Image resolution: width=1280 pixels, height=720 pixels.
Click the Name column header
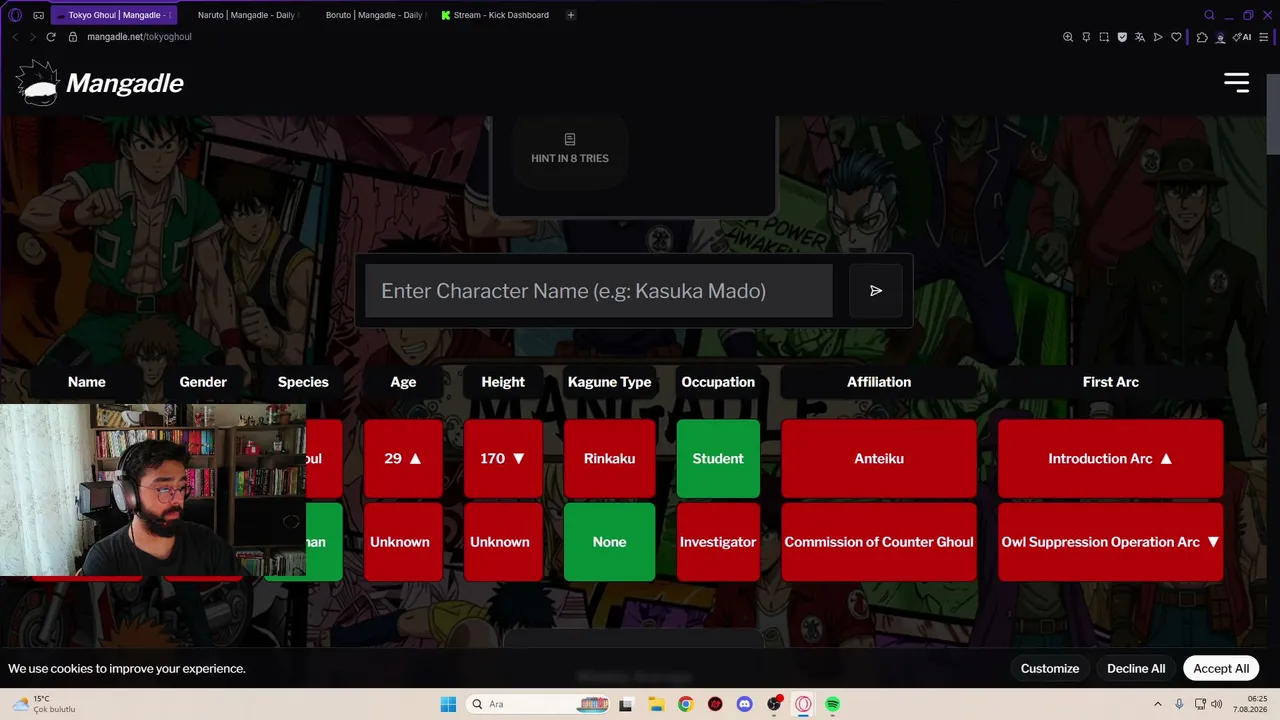click(x=87, y=382)
